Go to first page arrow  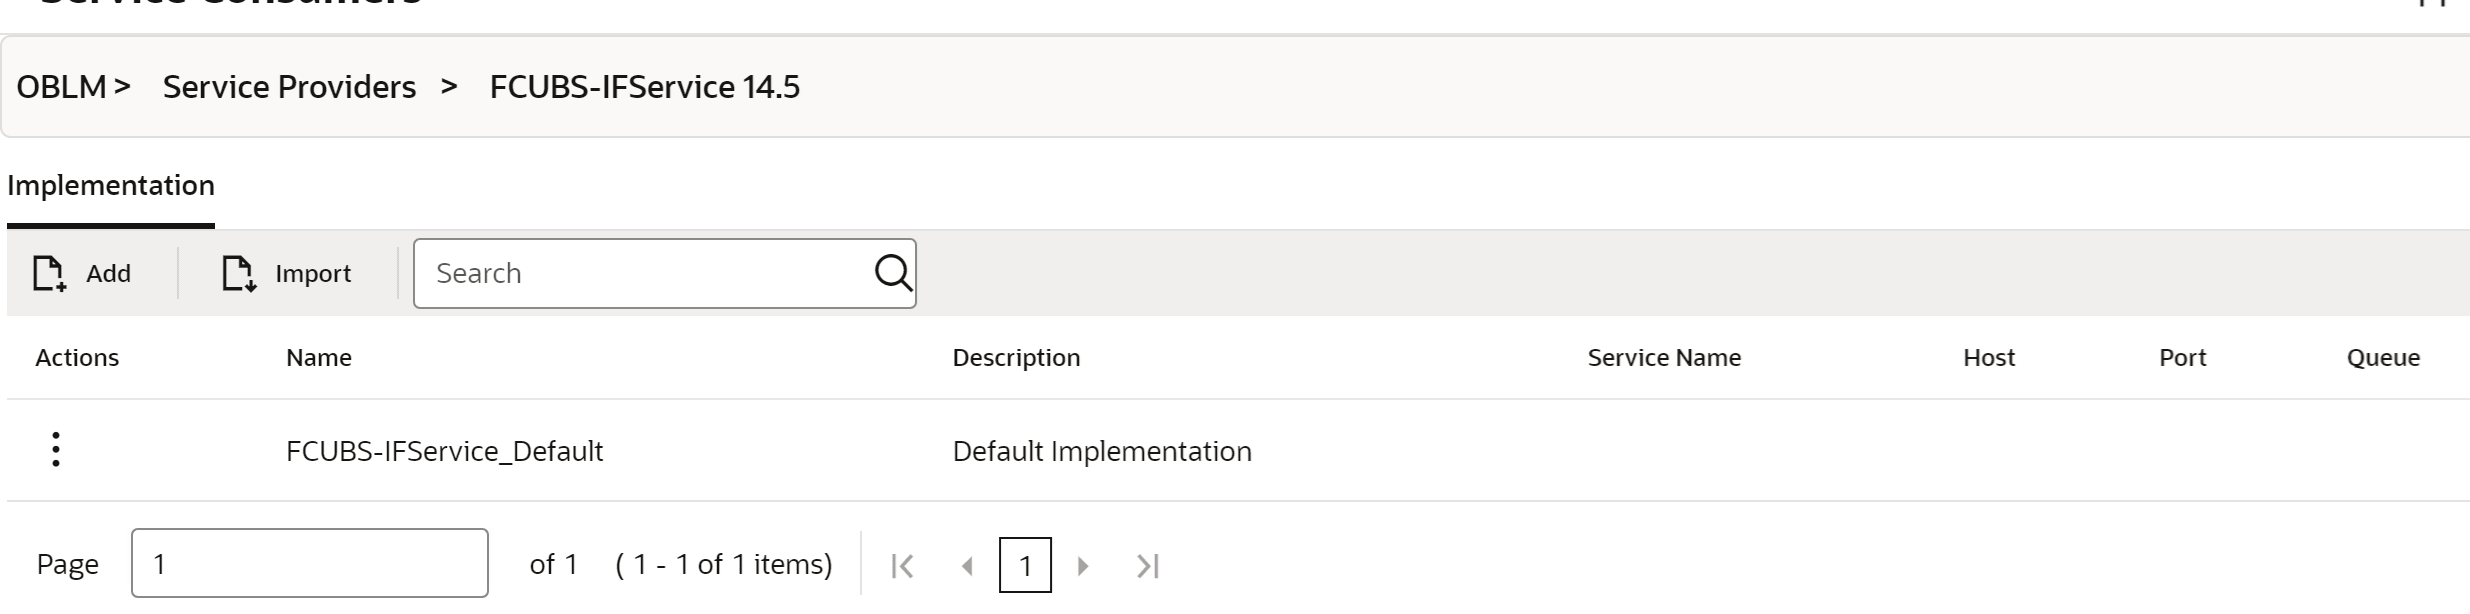point(902,566)
